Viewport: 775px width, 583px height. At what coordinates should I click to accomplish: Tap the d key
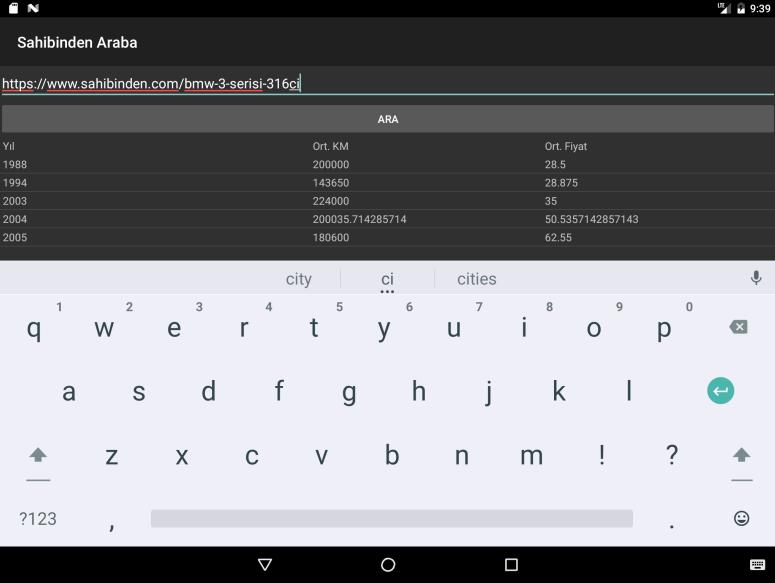209,391
